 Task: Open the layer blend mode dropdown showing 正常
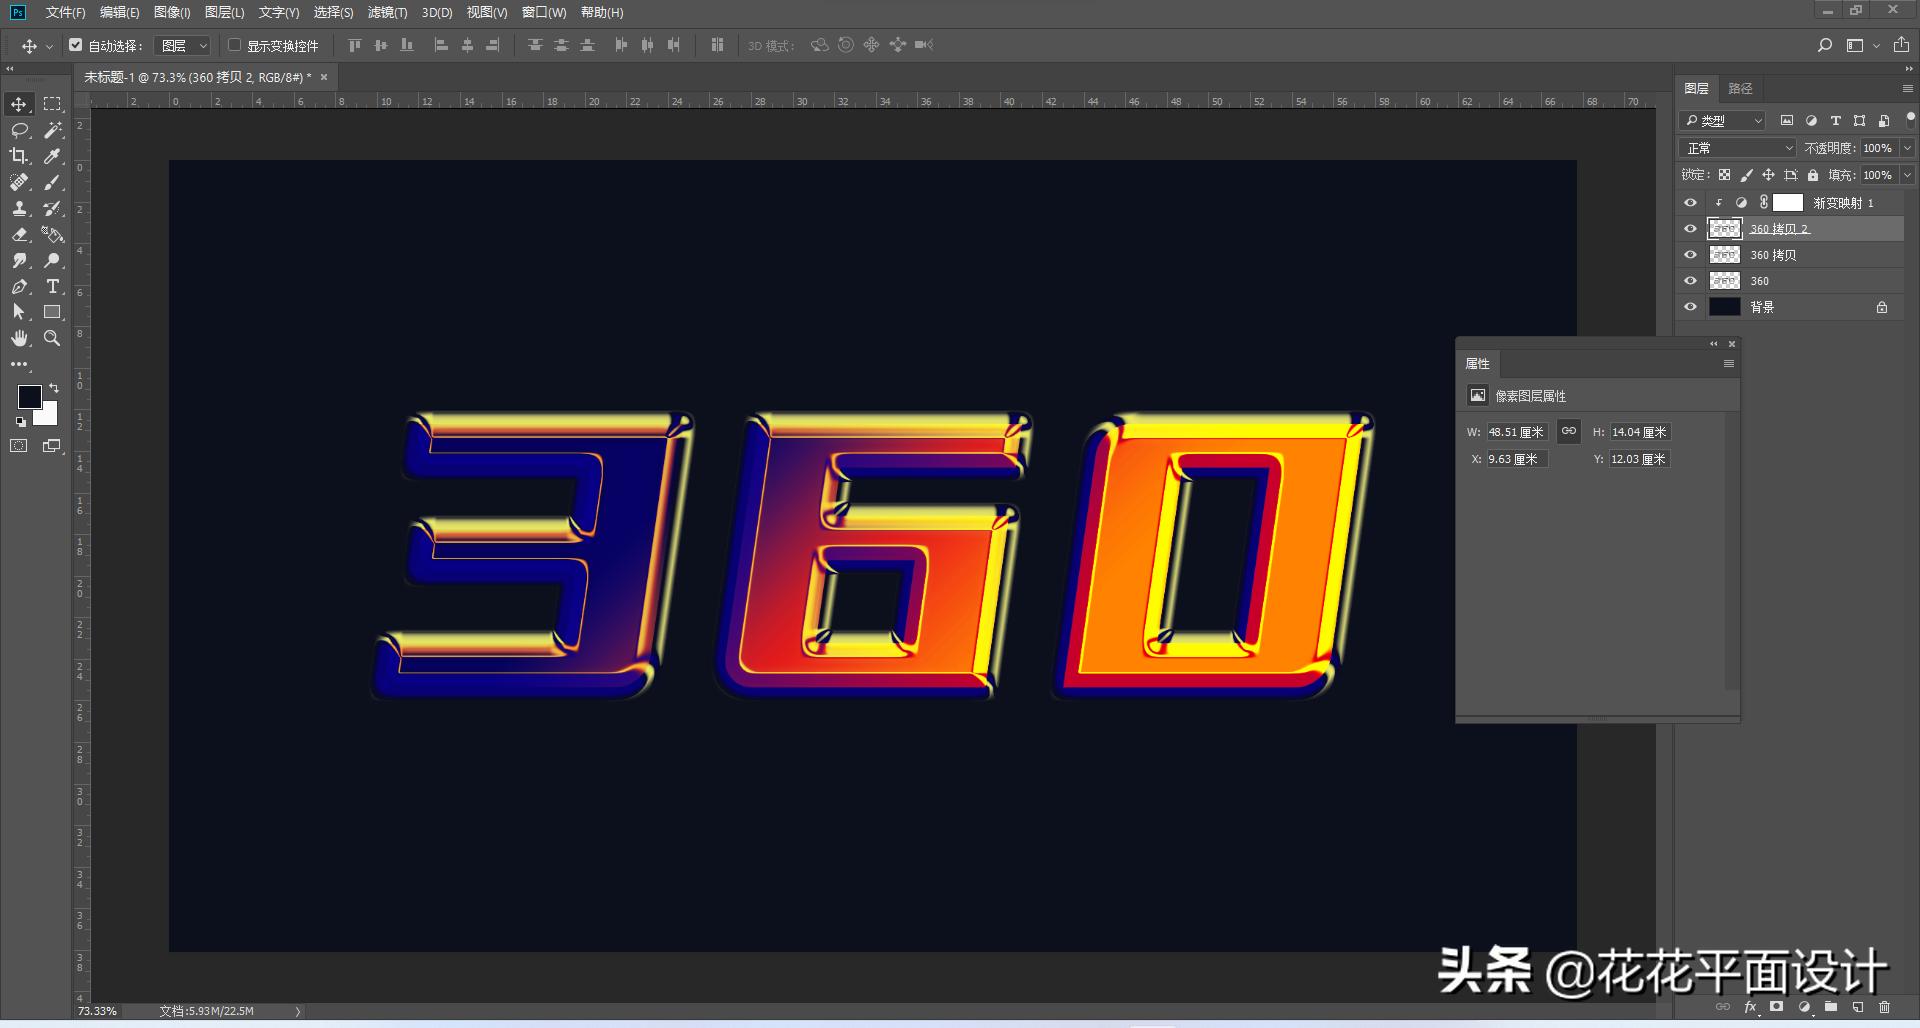pos(1736,147)
